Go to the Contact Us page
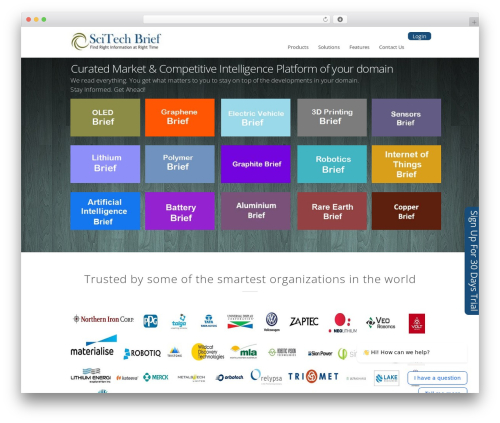Viewport: 500px width, 423px height. tap(391, 47)
